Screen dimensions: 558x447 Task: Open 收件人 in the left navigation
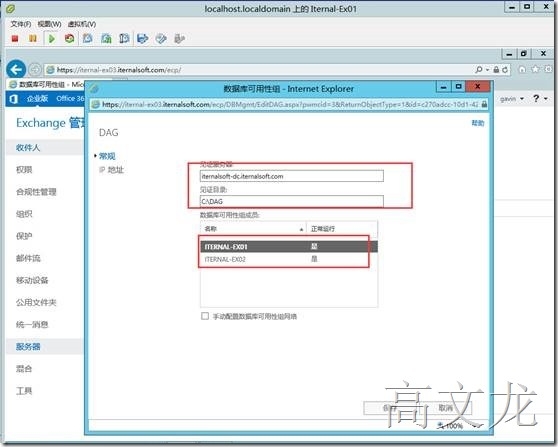tap(28, 148)
